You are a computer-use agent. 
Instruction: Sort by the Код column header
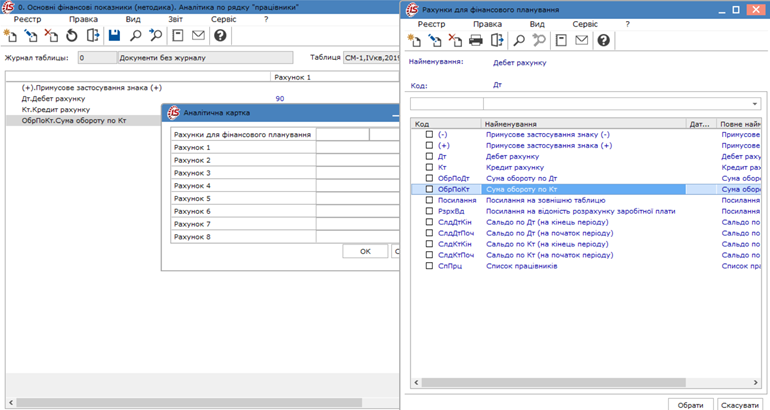click(446, 124)
